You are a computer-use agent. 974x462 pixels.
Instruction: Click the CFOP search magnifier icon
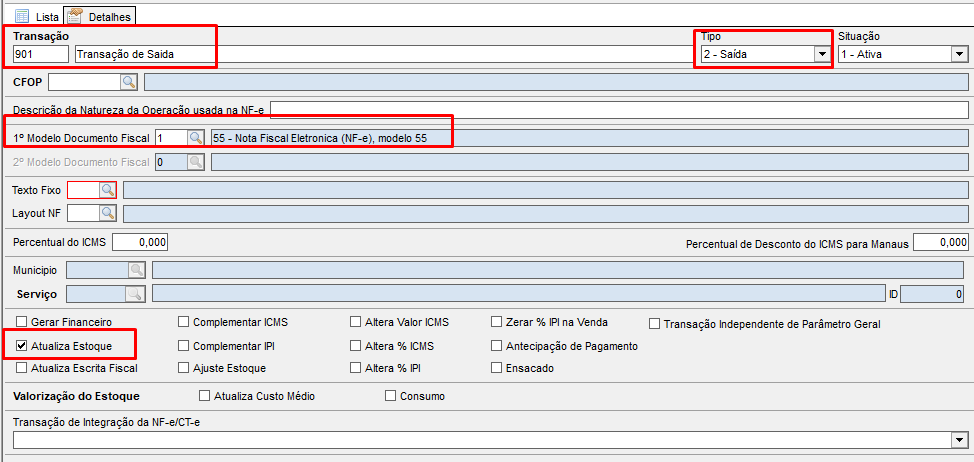(x=130, y=82)
